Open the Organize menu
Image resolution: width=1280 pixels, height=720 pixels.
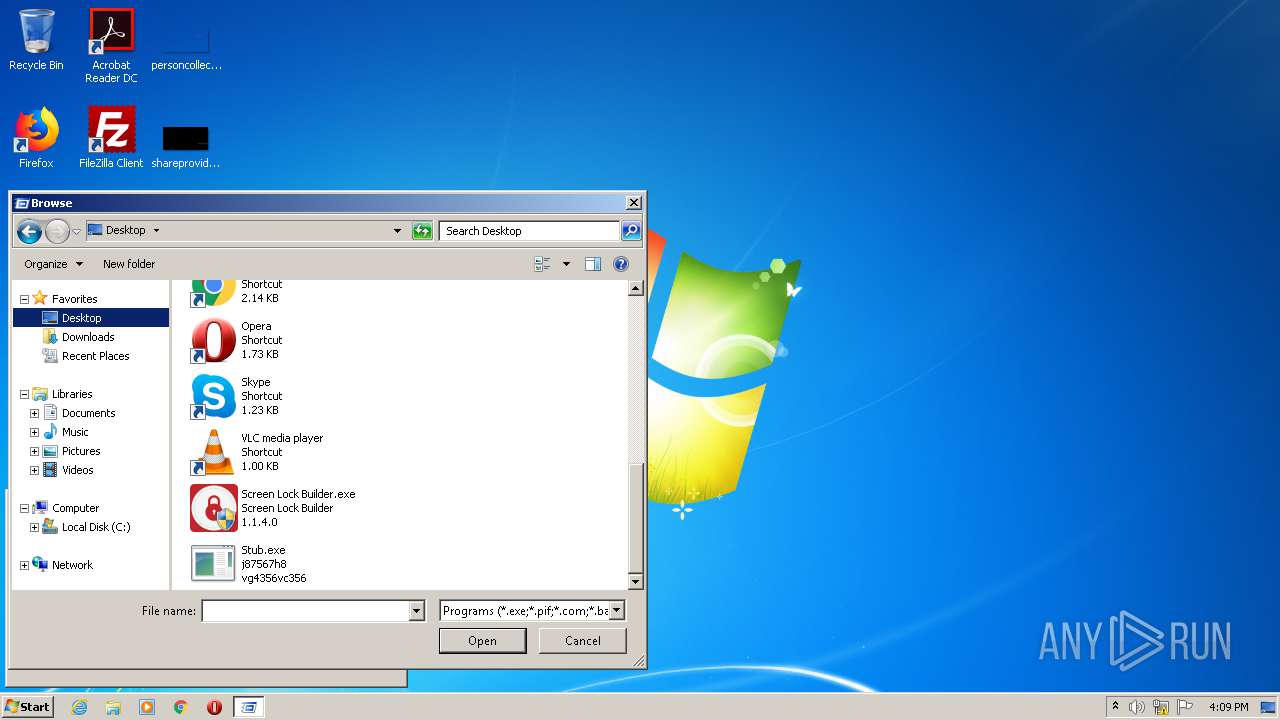point(54,264)
